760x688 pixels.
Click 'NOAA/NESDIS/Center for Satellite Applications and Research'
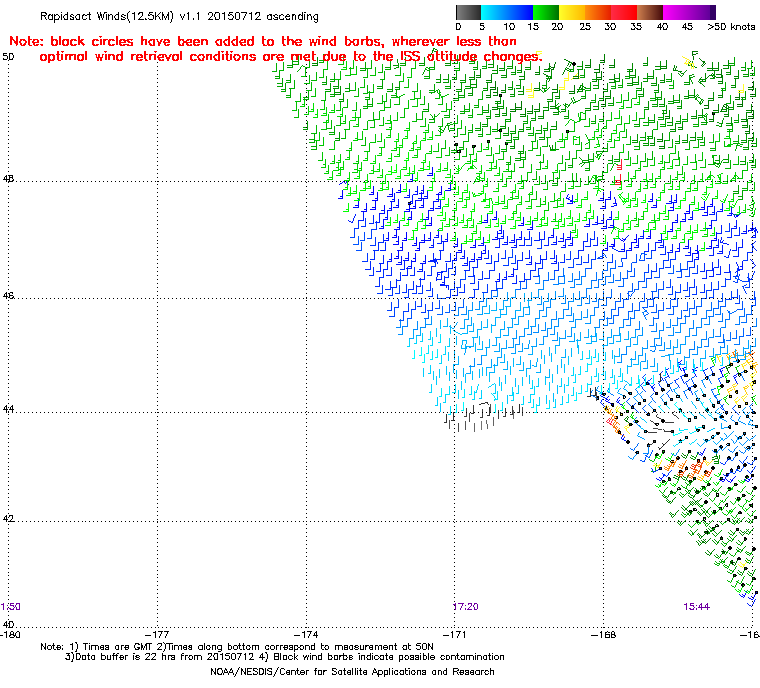click(352, 672)
